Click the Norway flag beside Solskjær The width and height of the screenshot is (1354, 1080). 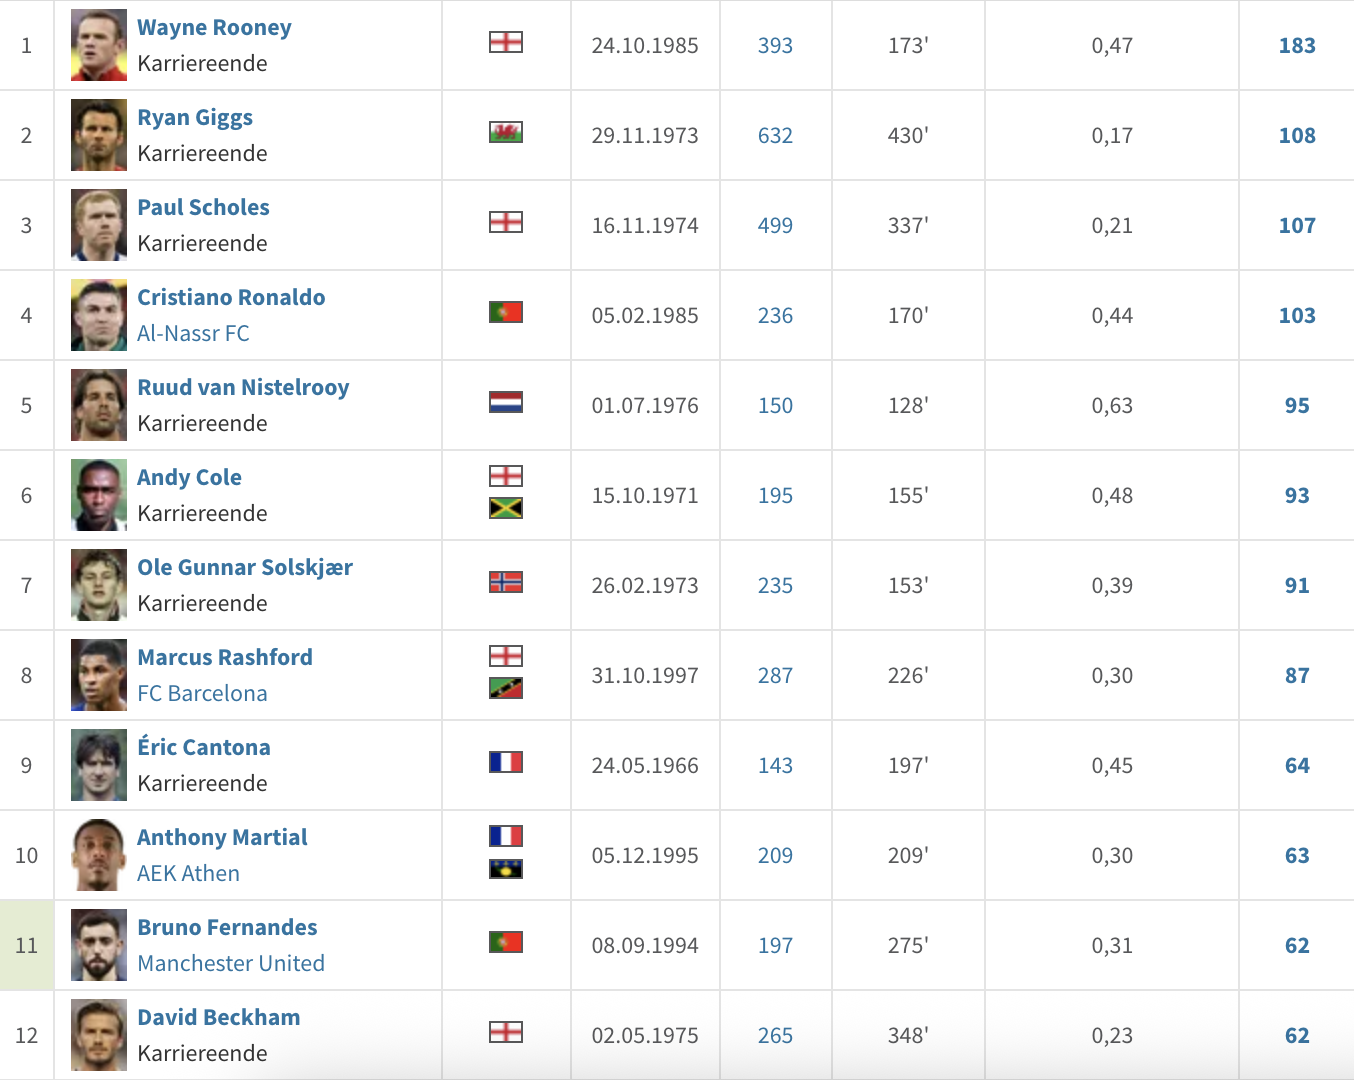pos(506,582)
